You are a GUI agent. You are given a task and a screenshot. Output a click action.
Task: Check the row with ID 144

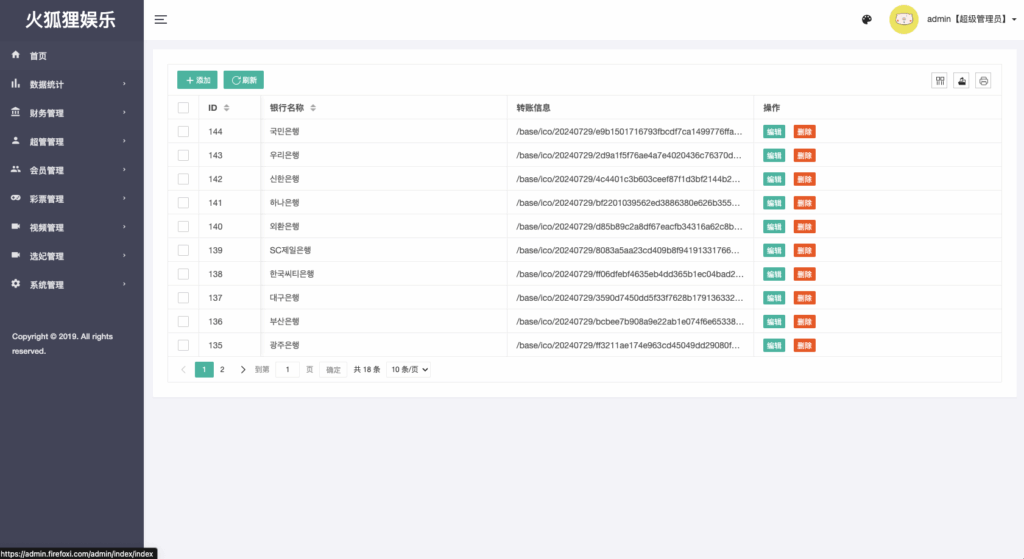click(x=183, y=131)
